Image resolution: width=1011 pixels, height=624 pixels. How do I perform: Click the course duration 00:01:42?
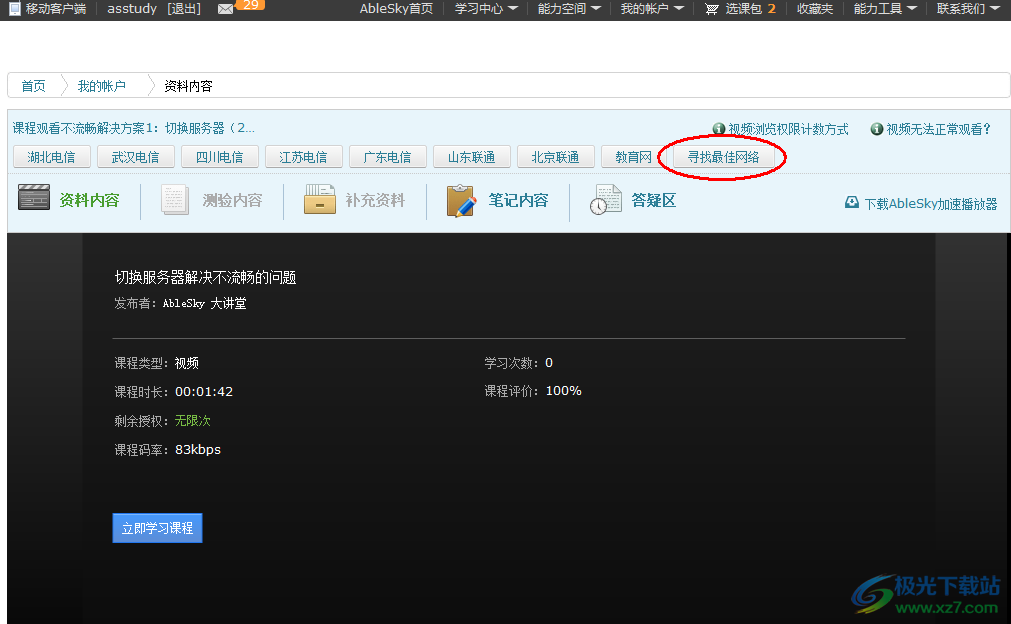coord(204,391)
